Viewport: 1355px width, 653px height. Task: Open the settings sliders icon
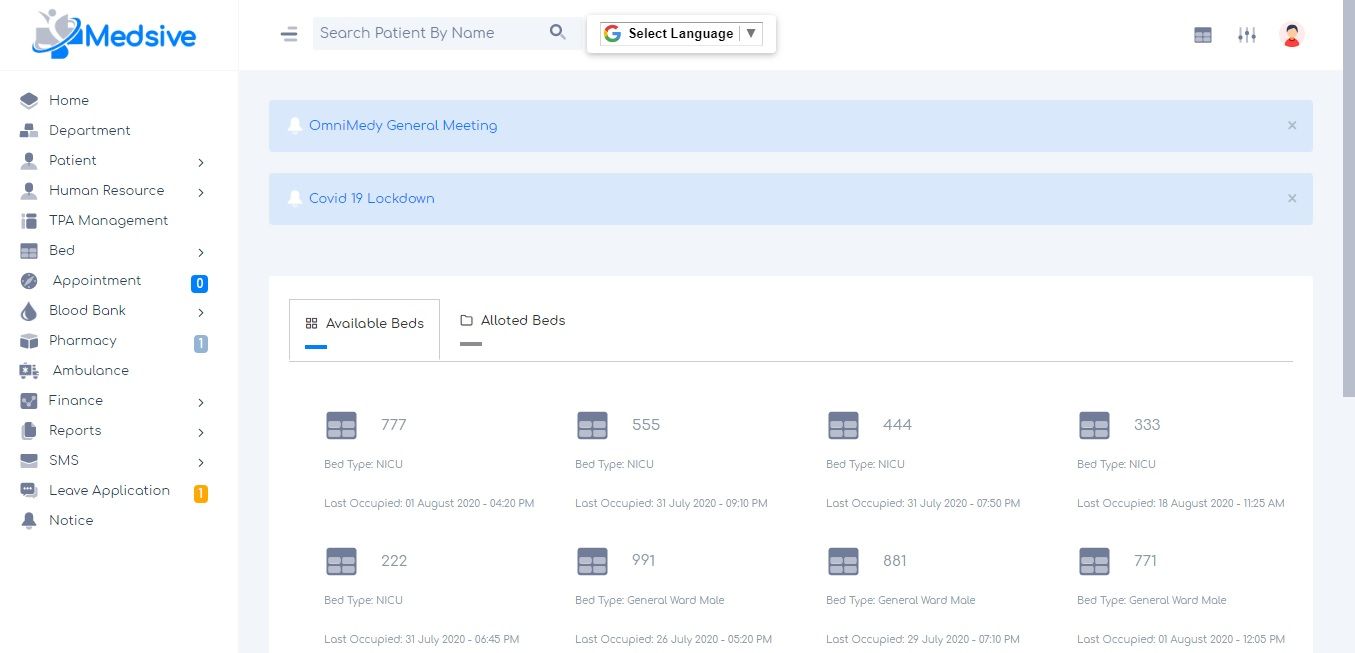[x=1247, y=35]
